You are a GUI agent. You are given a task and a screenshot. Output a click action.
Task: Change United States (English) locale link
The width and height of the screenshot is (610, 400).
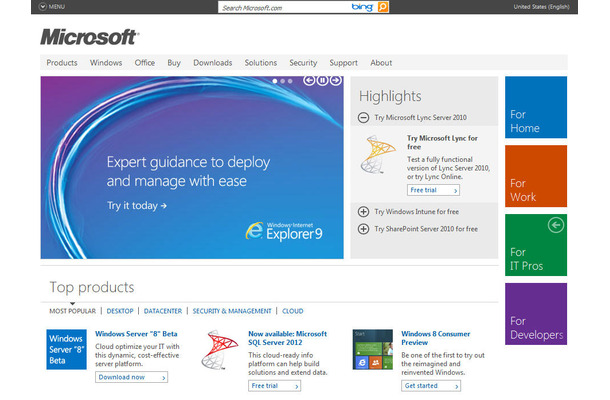click(541, 7)
